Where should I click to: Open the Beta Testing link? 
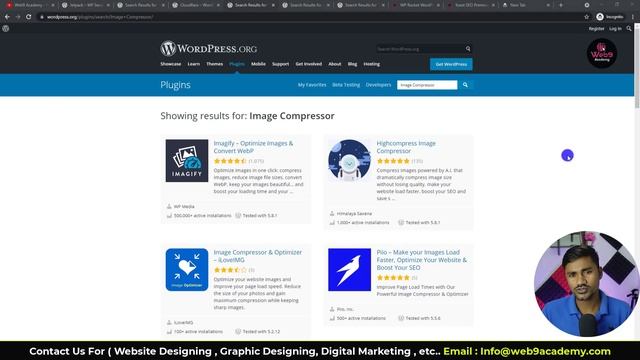[346, 85]
